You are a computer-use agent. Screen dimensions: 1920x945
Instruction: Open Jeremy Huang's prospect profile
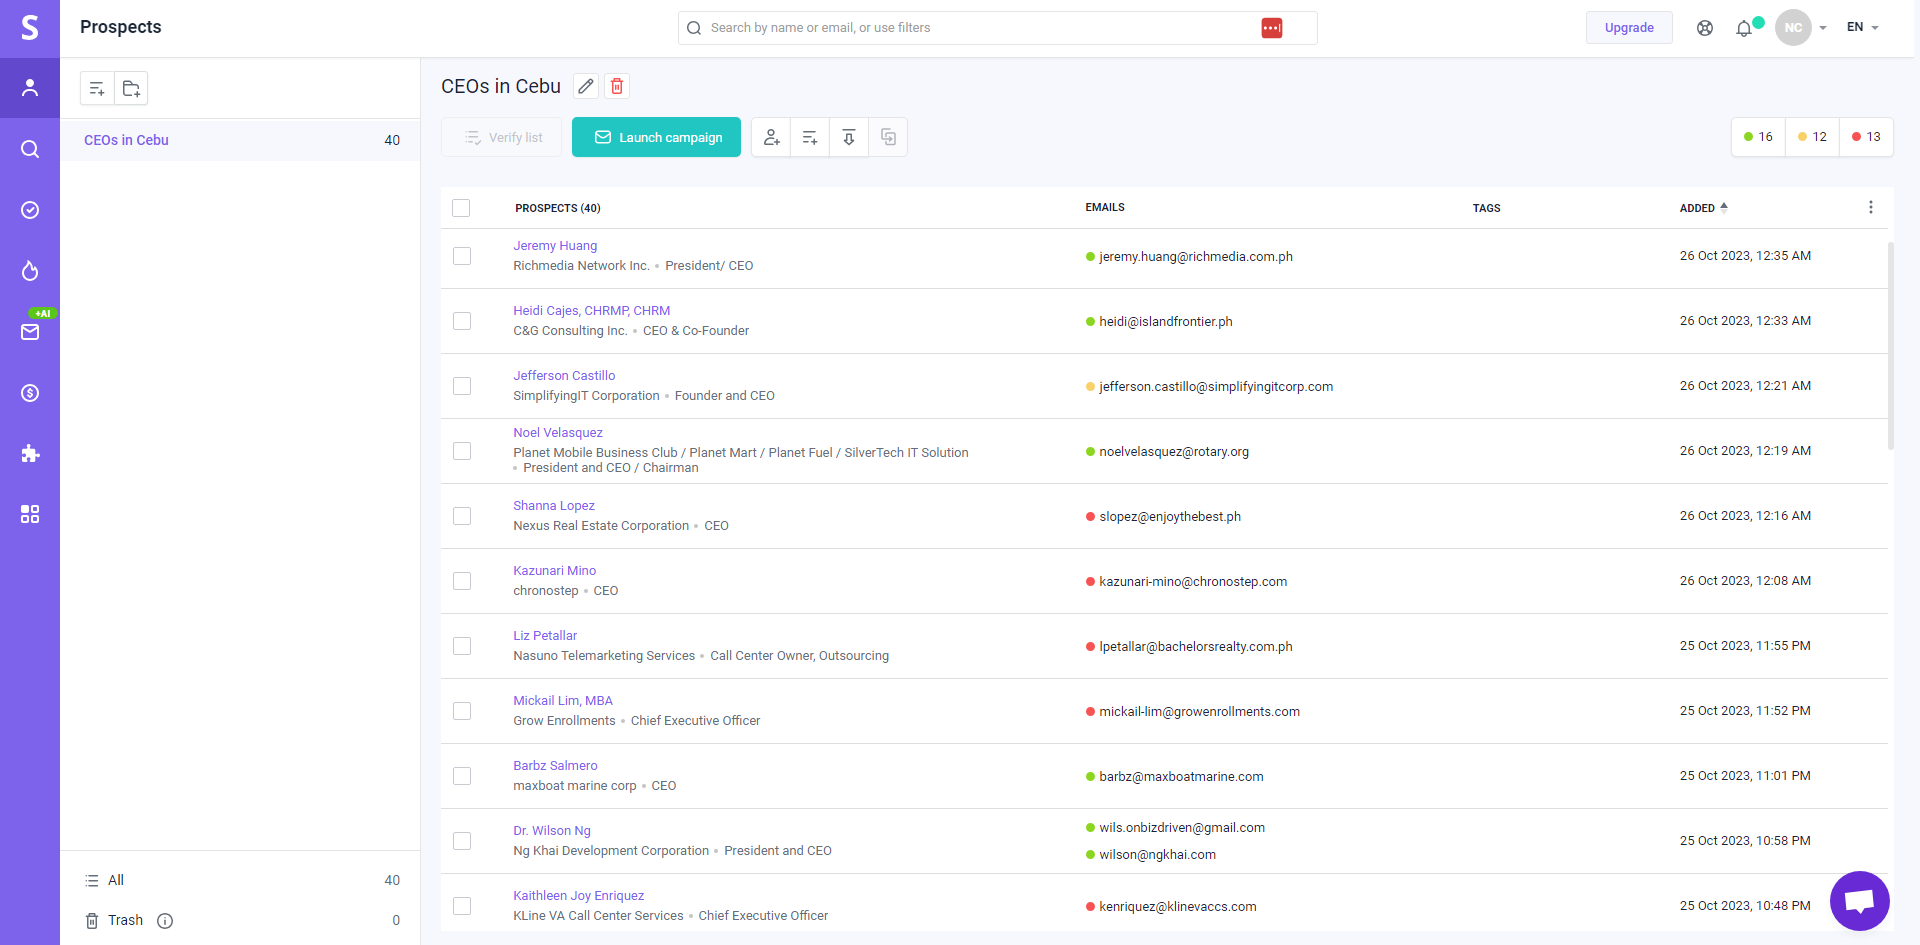pos(555,246)
